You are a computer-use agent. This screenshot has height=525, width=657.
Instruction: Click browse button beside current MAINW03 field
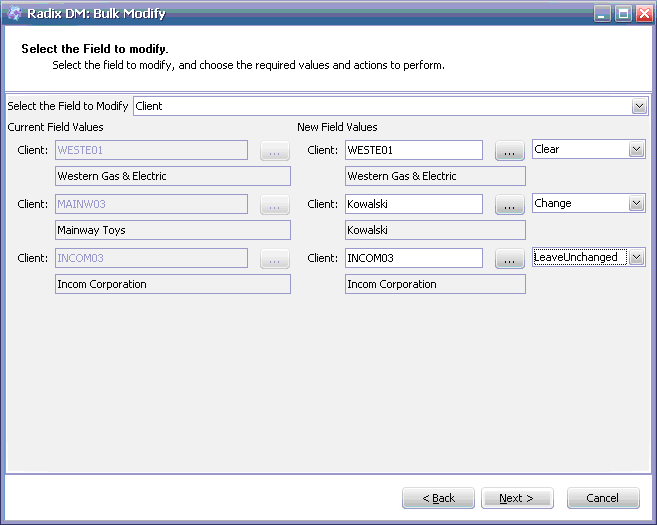[275, 204]
